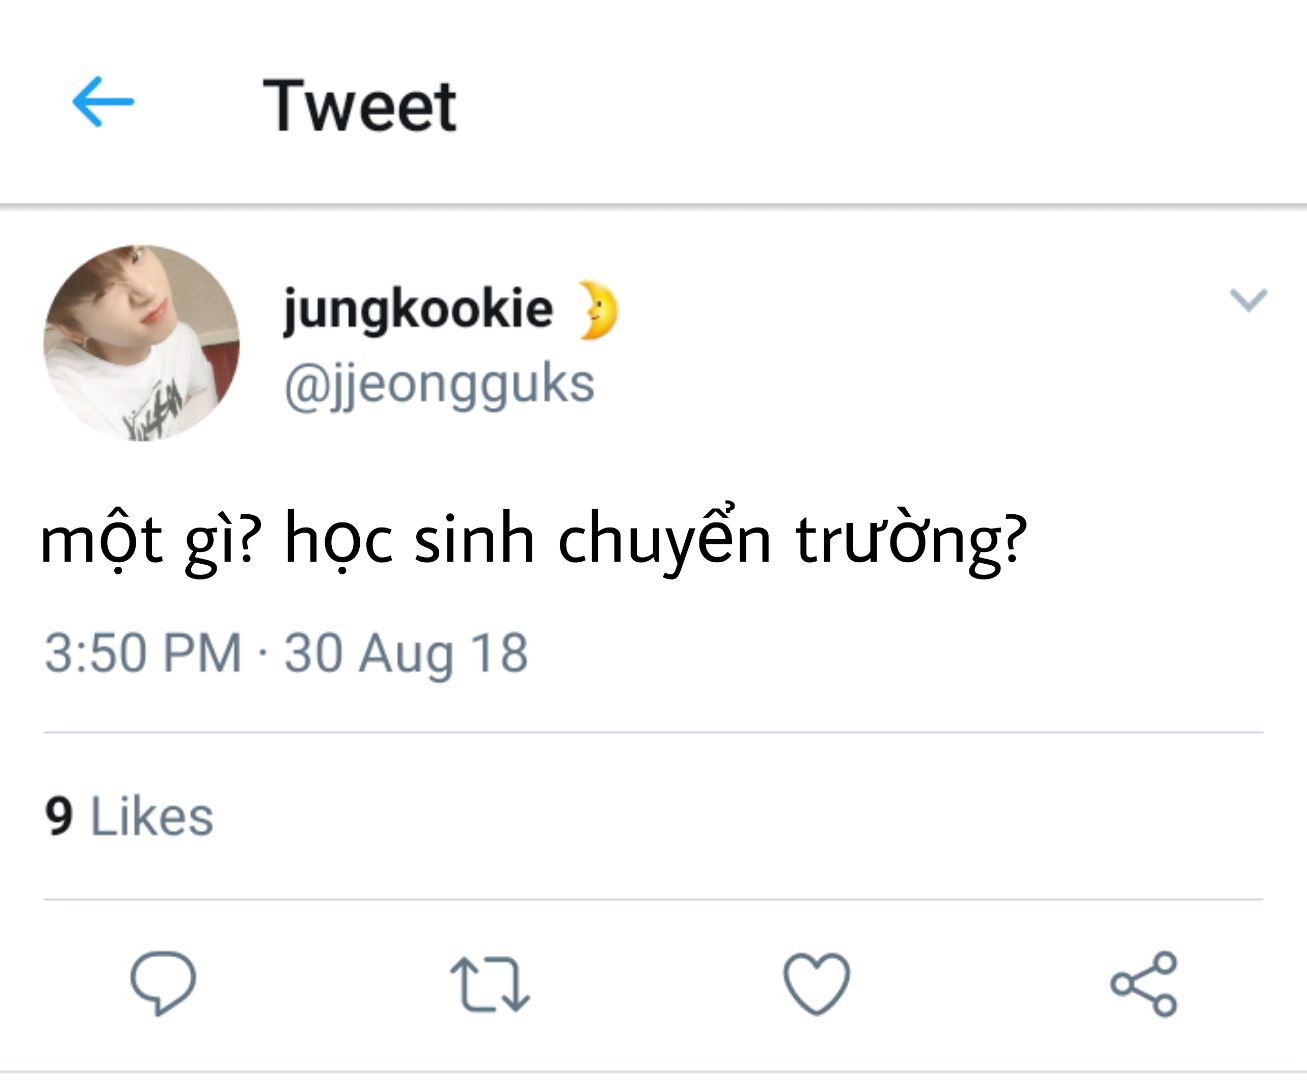Click the crescent moon emoji beside the name
1307x1080 pixels.
(598, 310)
